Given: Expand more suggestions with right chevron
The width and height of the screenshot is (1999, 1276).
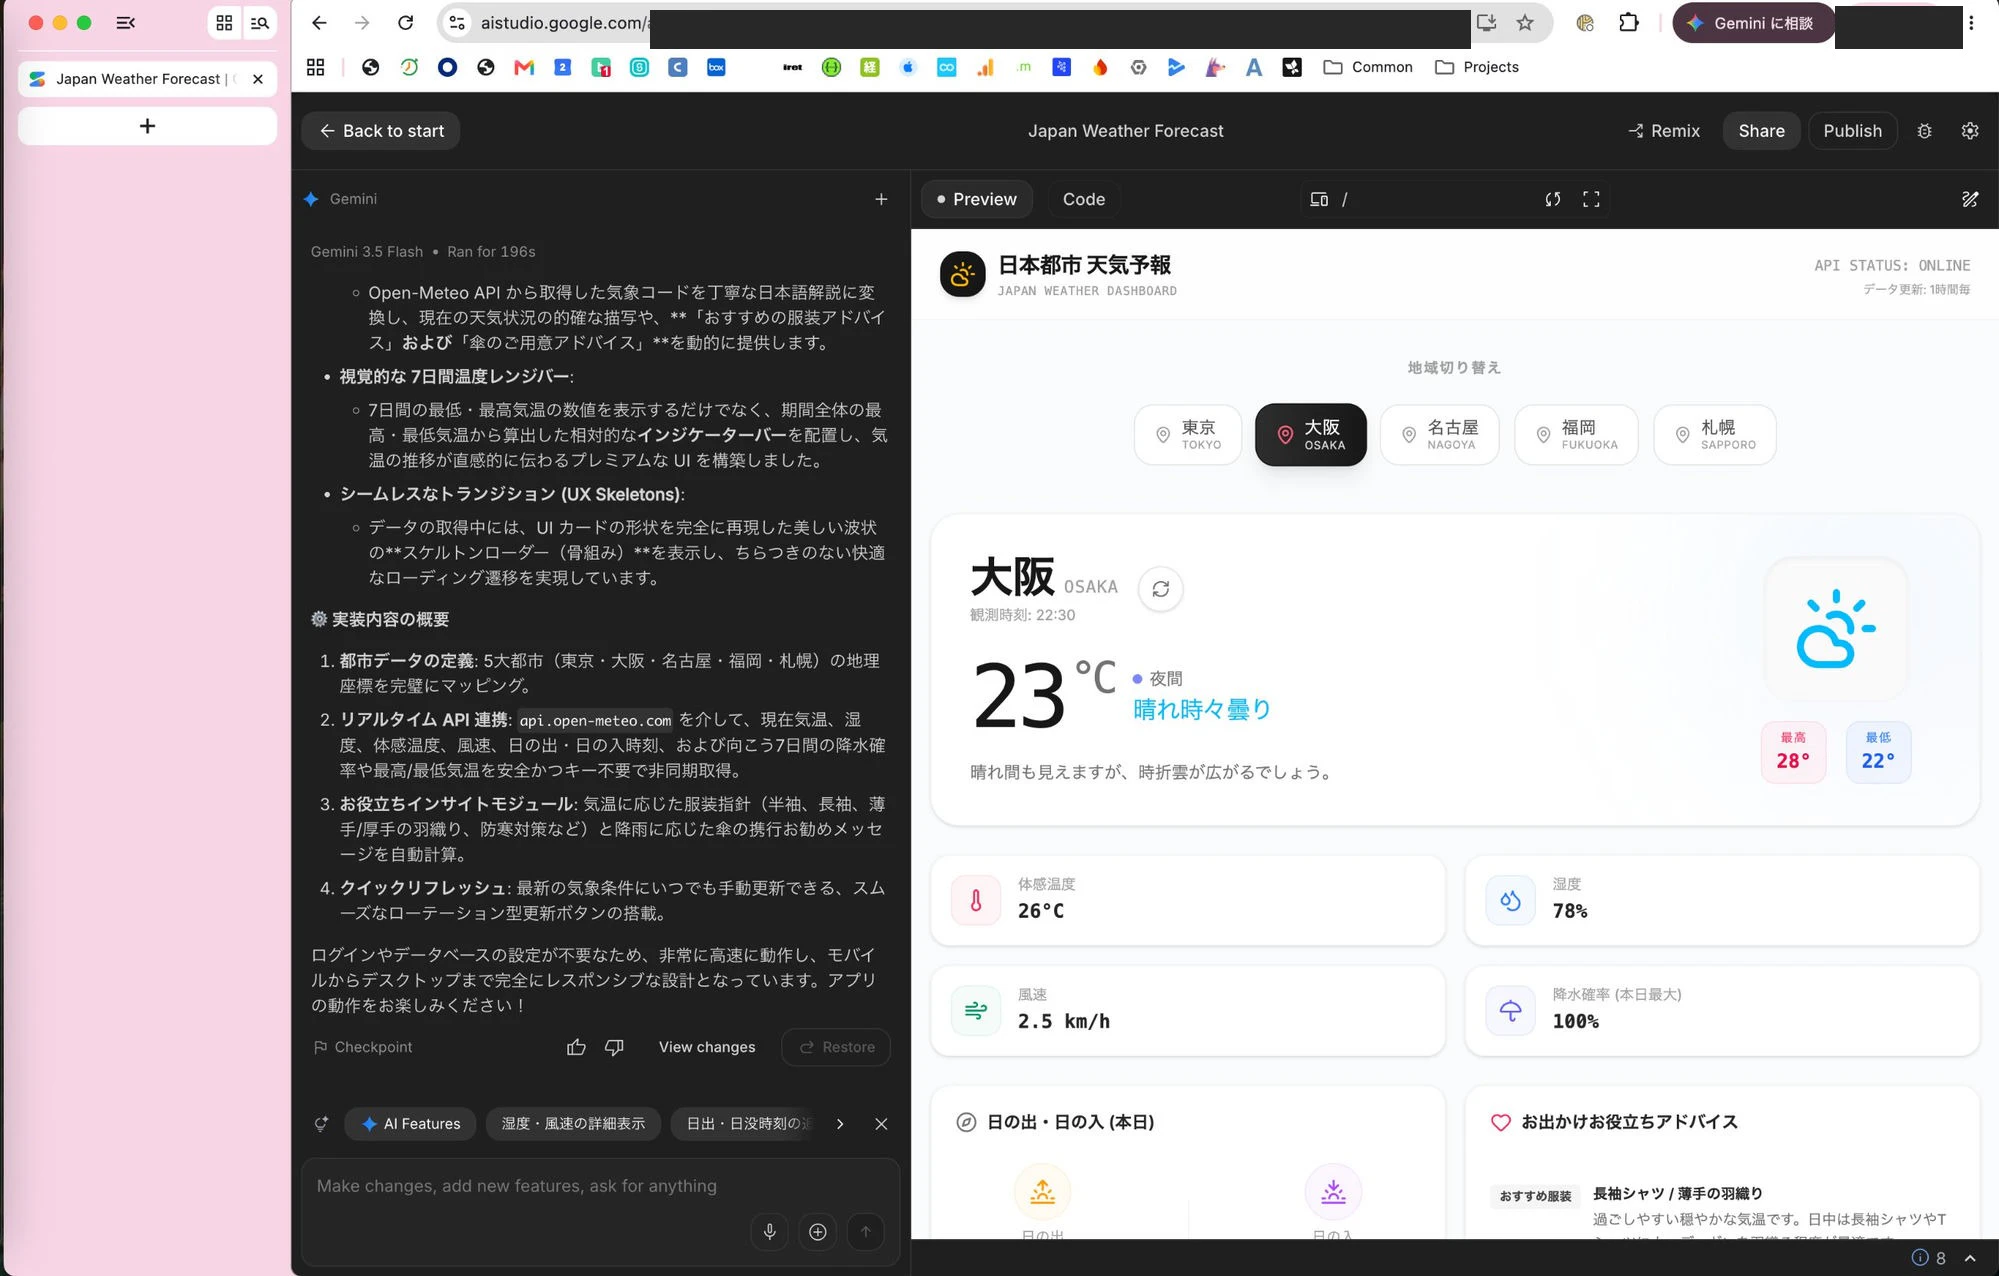Looking at the screenshot, I should click(839, 1124).
